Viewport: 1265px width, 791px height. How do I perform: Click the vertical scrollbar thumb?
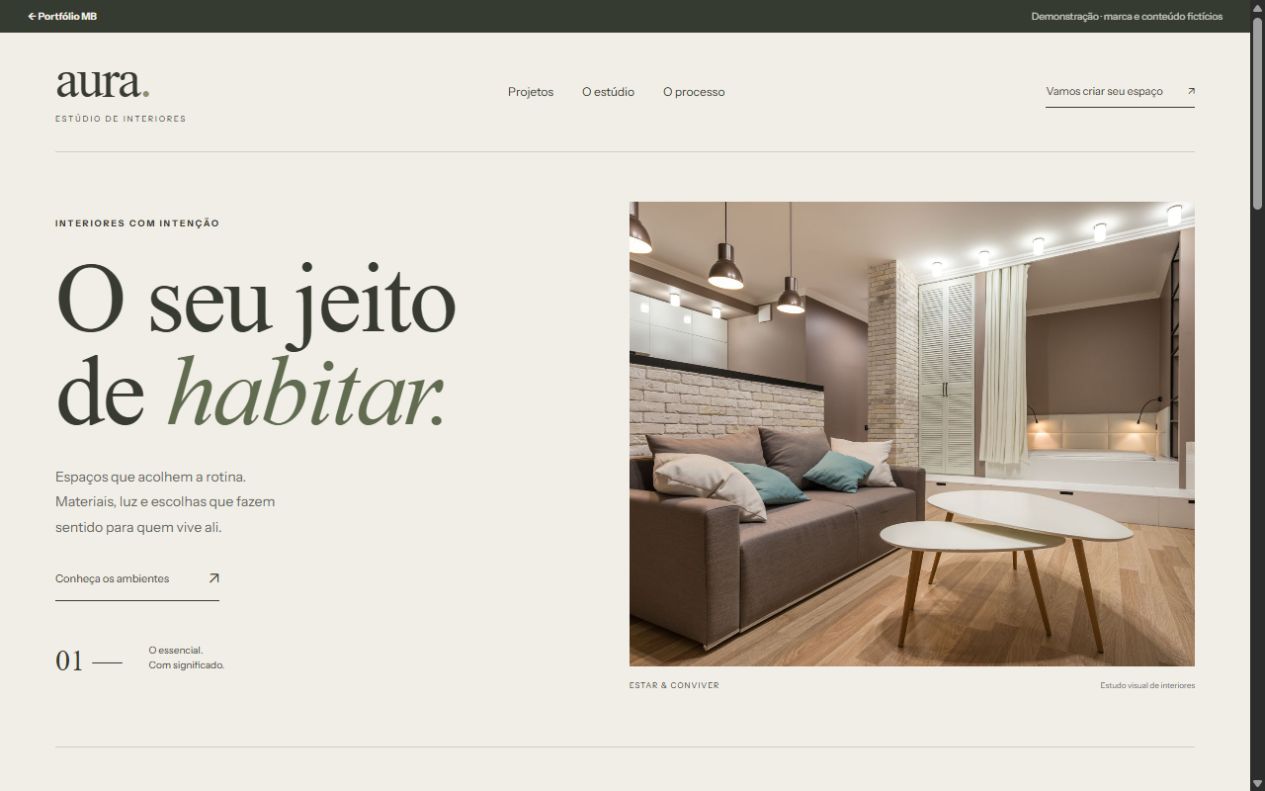[x=1257, y=113]
